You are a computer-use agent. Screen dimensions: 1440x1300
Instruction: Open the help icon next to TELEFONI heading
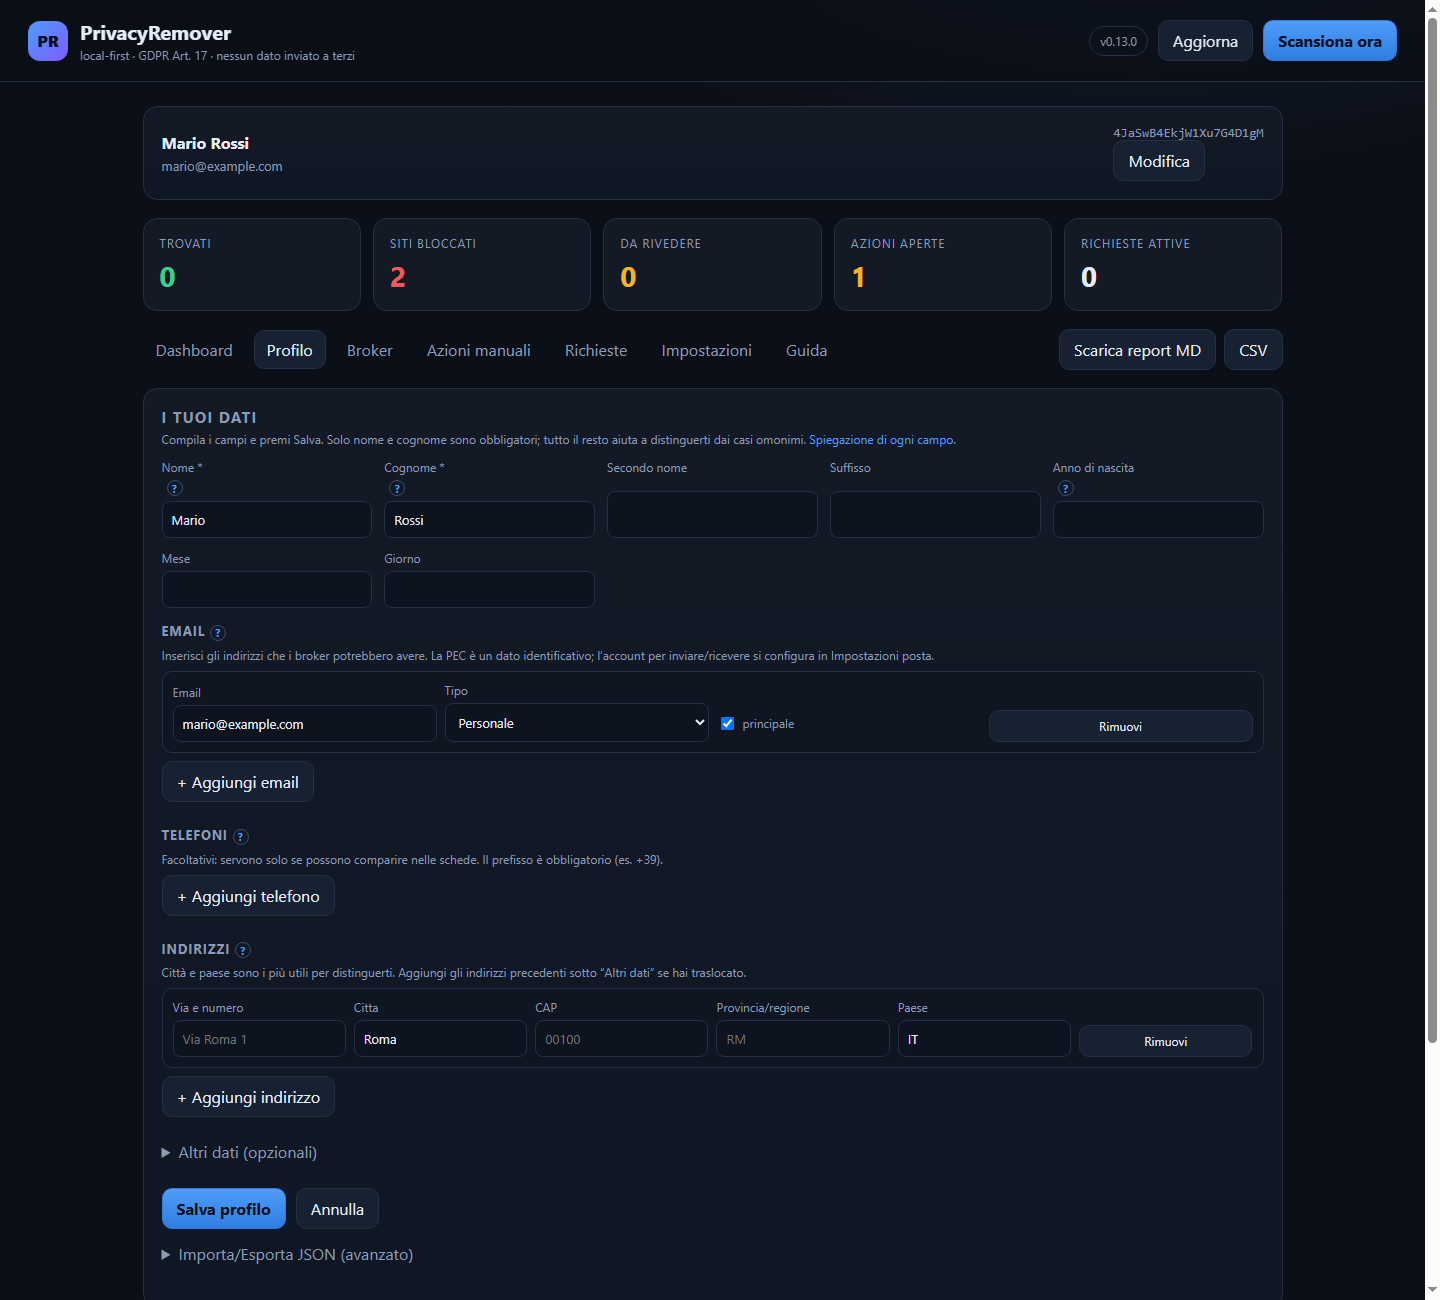[x=241, y=836]
